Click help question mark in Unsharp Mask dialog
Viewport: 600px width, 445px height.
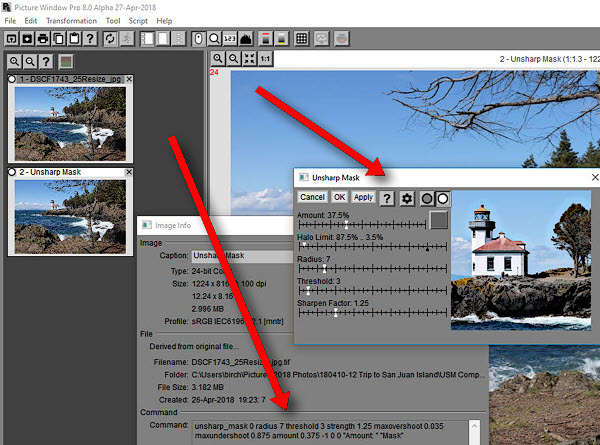pyautogui.click(x=387, y=198)
